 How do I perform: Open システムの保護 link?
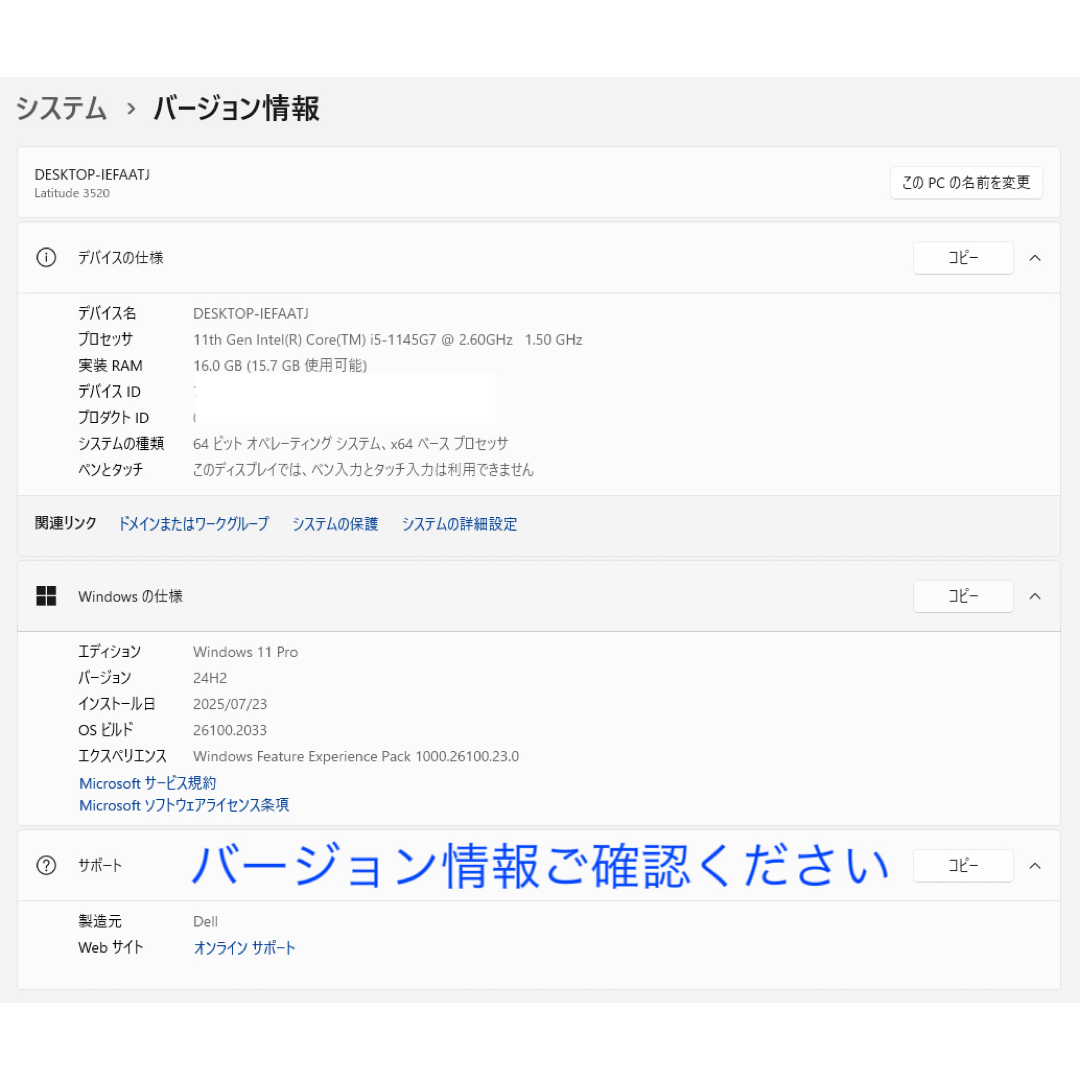pos(335,523)
